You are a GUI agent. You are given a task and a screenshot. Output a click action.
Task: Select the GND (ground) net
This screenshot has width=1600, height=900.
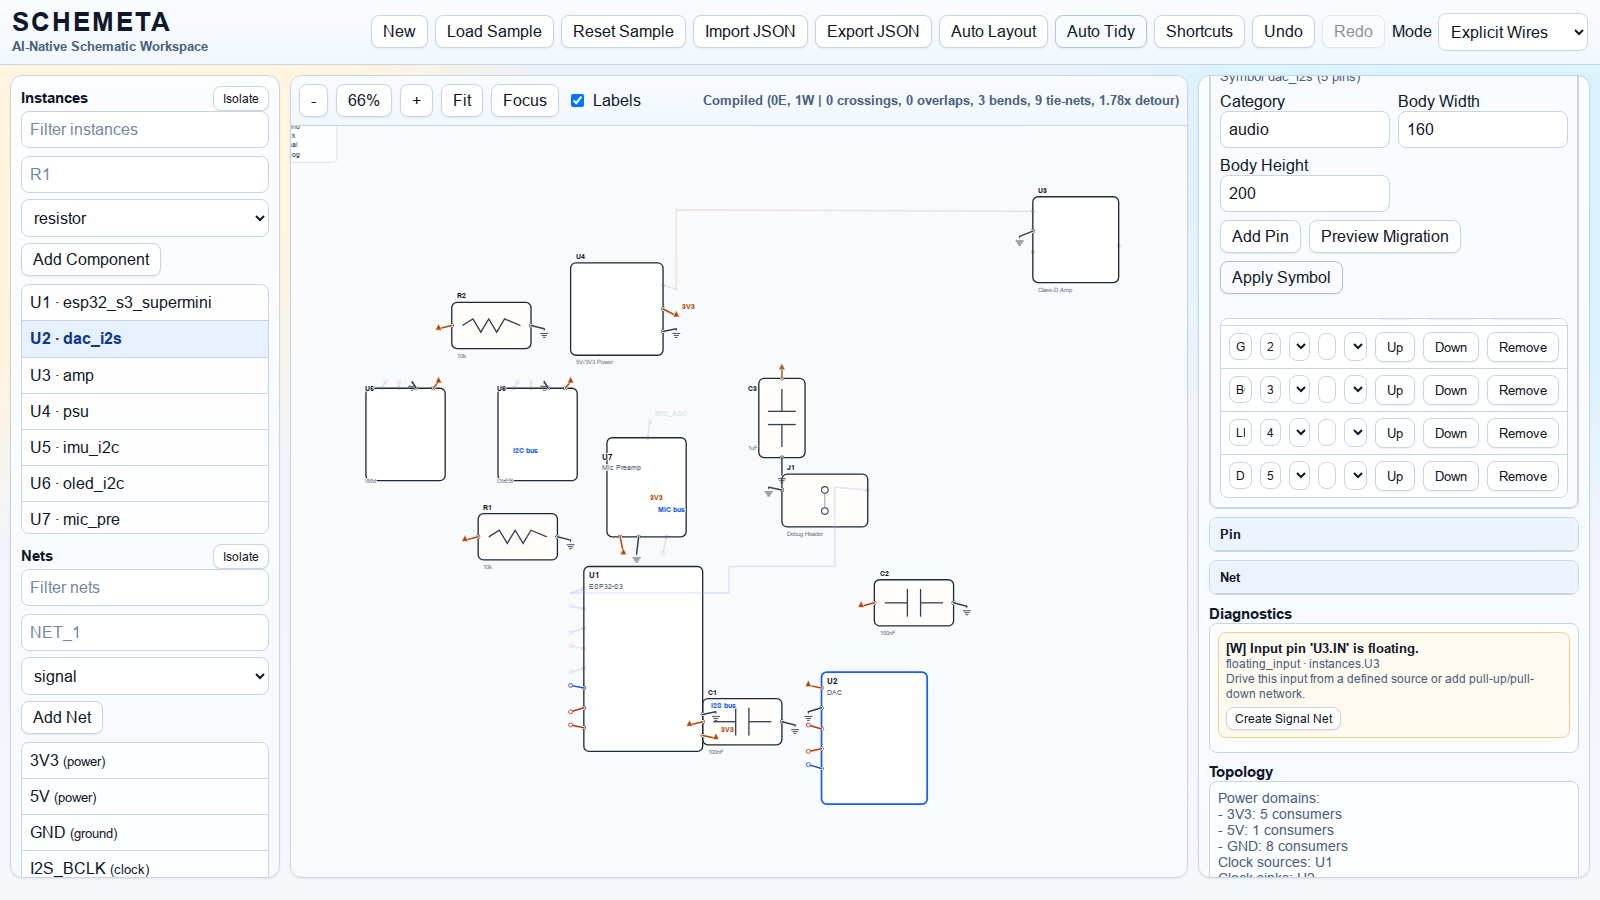(145, 832)
